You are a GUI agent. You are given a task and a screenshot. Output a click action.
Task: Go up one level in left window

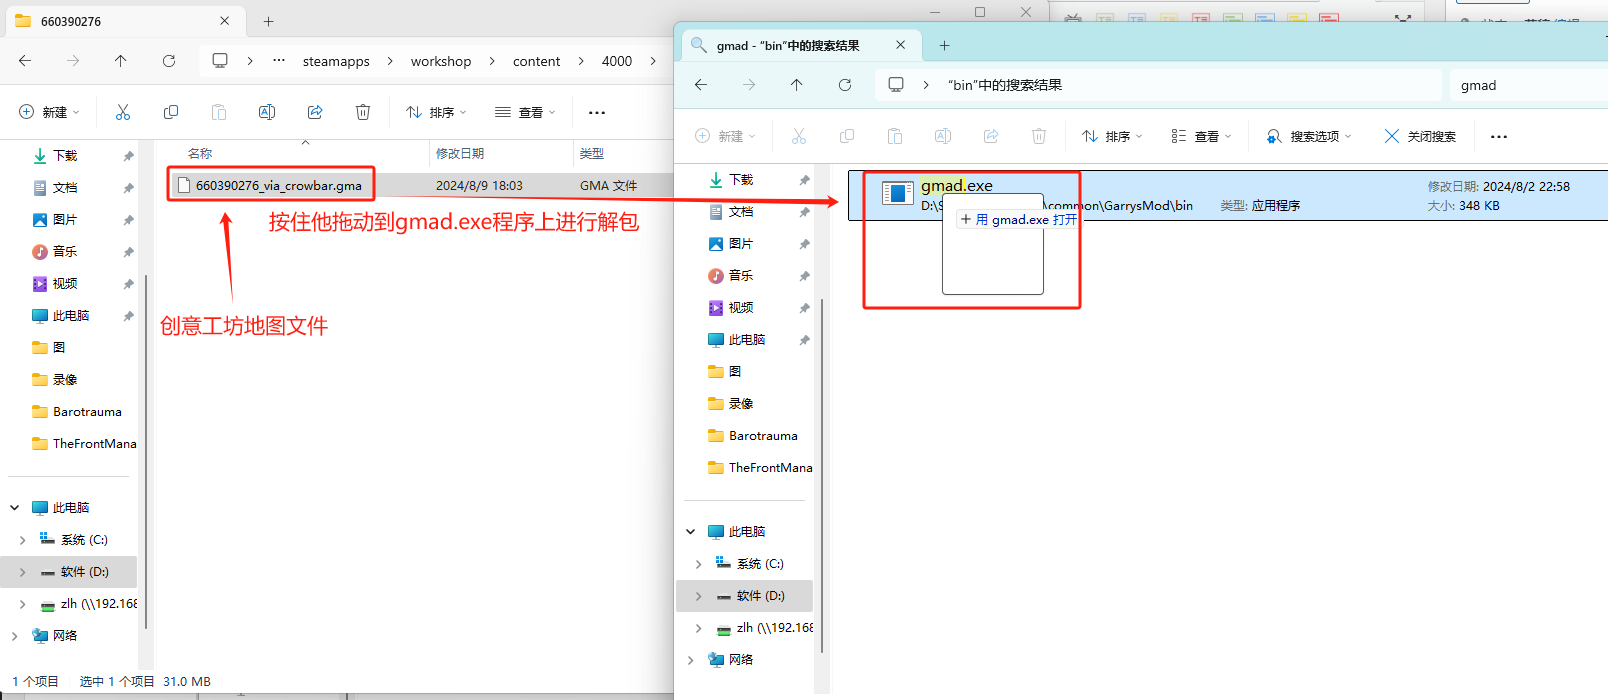[121, 61]
